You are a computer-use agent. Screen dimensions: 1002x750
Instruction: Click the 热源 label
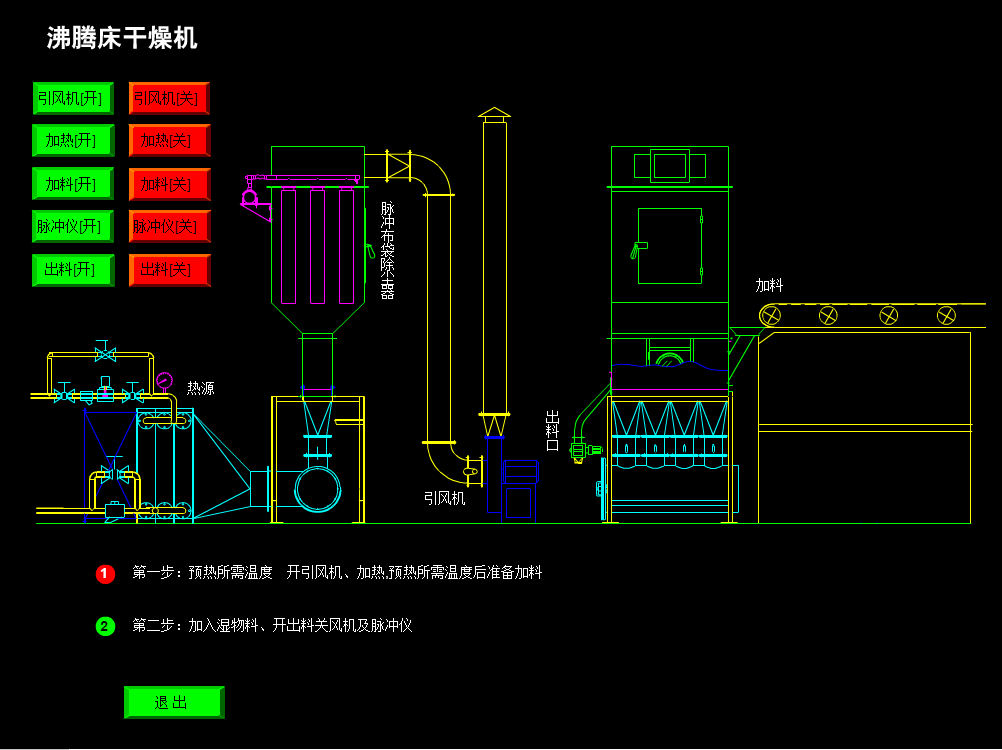pyautogui.click(x=200, y=388)
